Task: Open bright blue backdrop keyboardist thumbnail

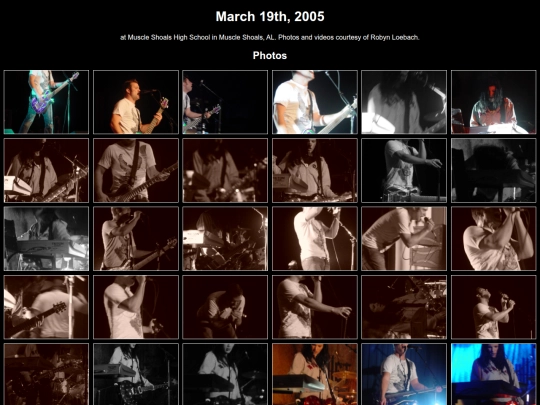Action: click(494, 374)
